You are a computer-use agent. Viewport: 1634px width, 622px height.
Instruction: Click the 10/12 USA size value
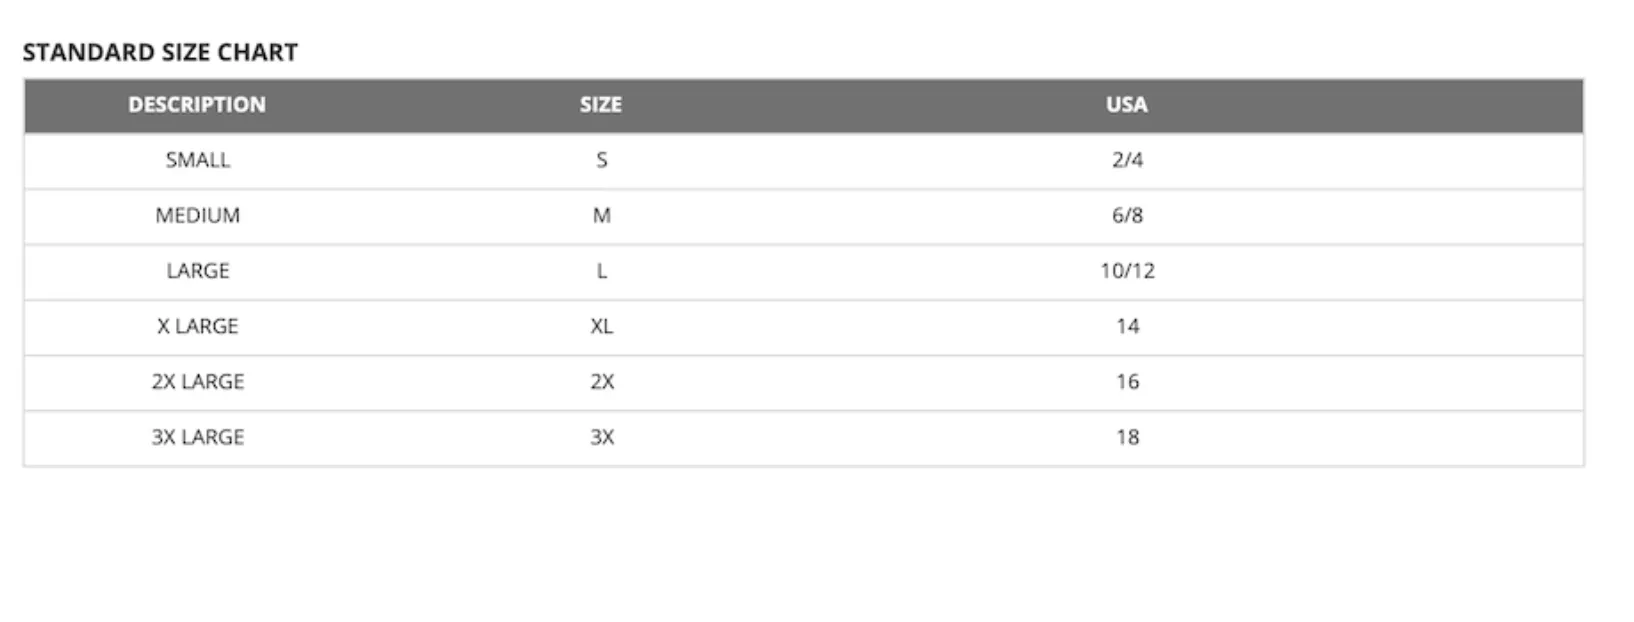click(x=1128, y=271)
